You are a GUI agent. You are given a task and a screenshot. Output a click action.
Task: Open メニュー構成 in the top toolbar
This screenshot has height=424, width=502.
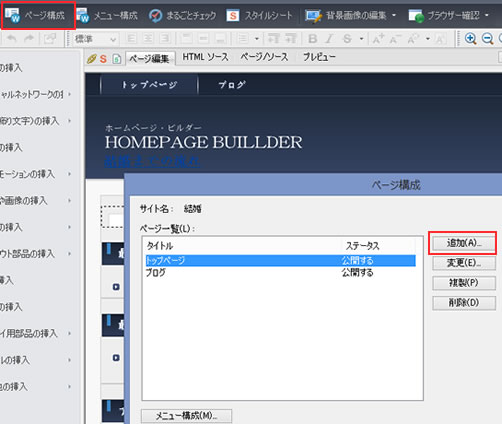(107, 15)
